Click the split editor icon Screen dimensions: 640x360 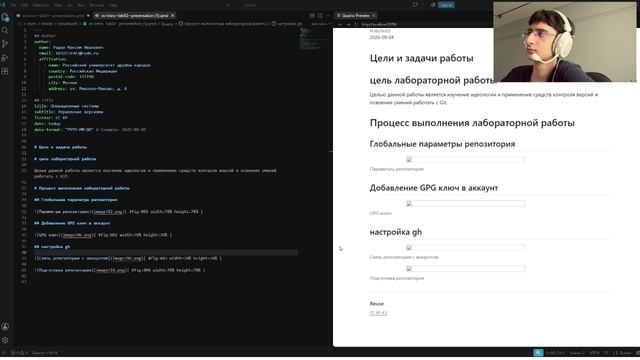point(320,16)
